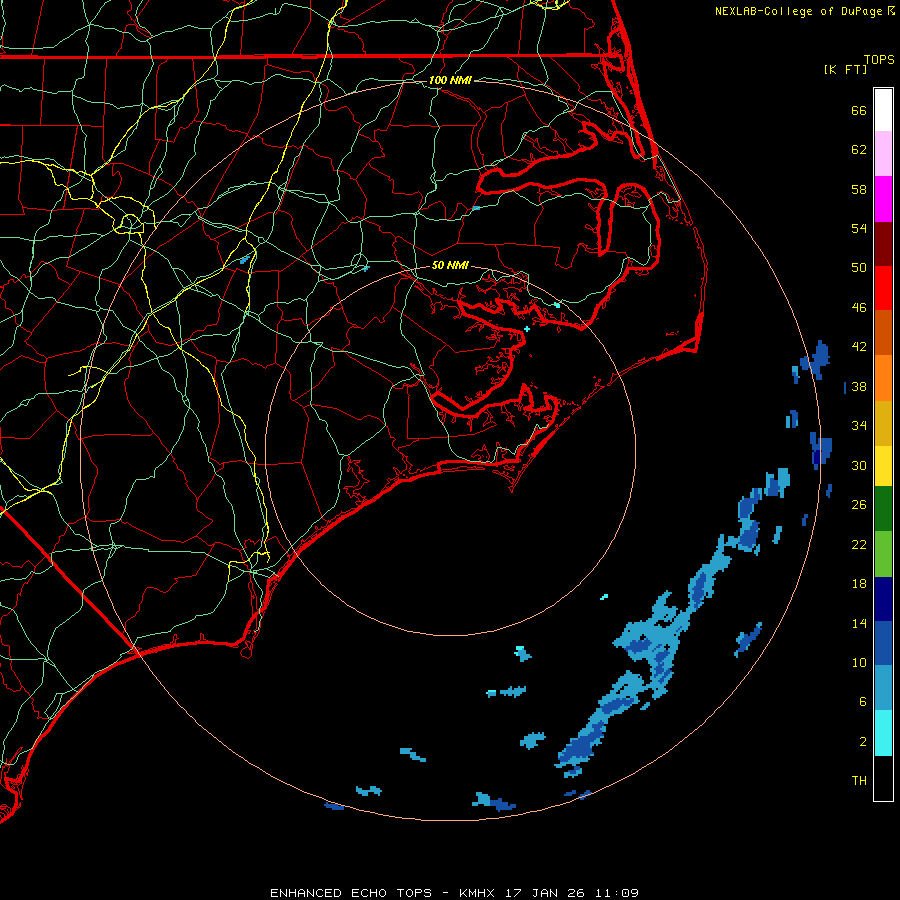The width and height of the screenshot is (900, 900).
Task: Click the '100 NMI' range ring label
Action: 450,80
